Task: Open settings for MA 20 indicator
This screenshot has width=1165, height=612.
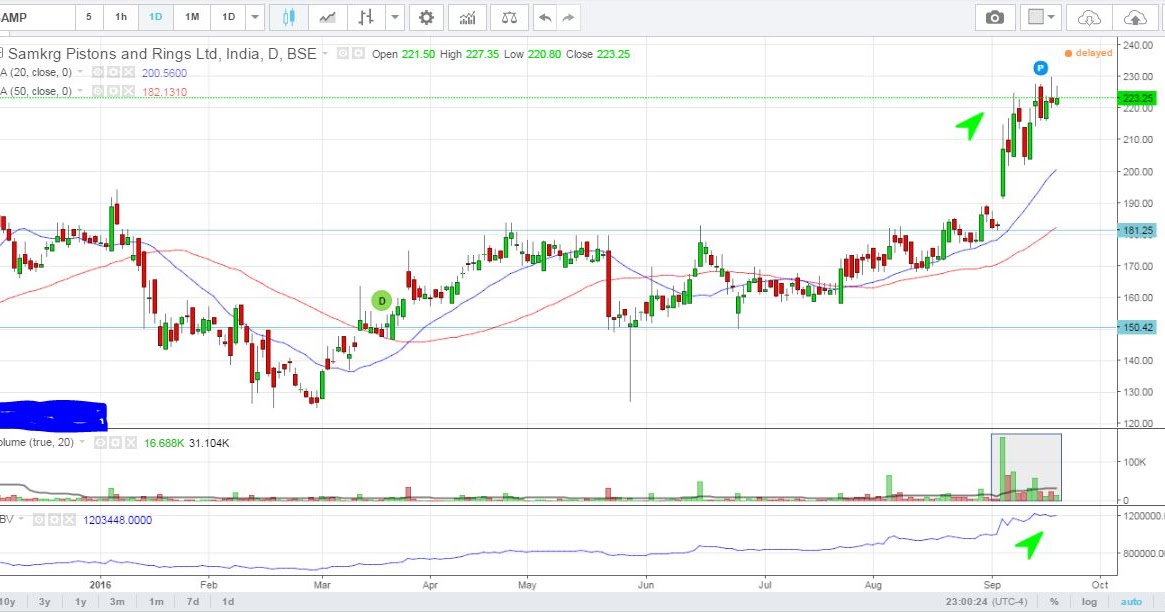Action: 113,73
